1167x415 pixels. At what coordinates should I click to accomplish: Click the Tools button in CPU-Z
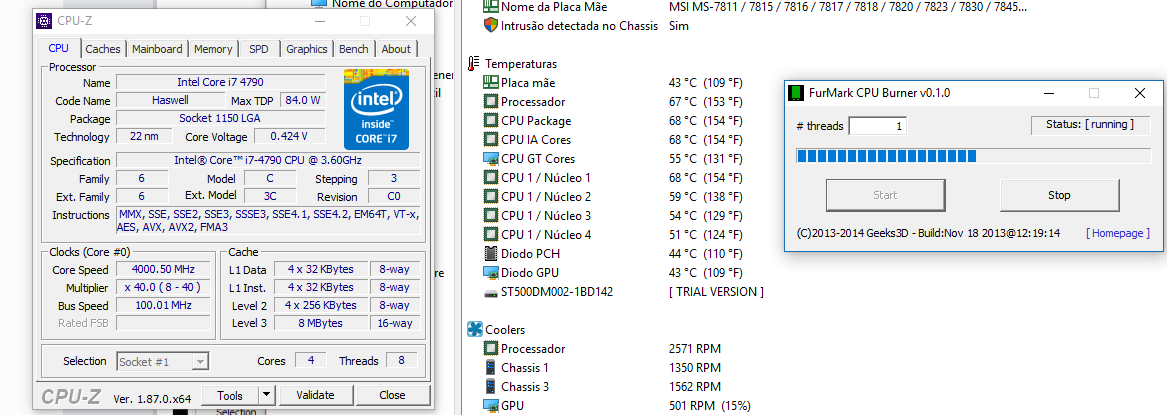pyautogui.click(x=230, y=395)
